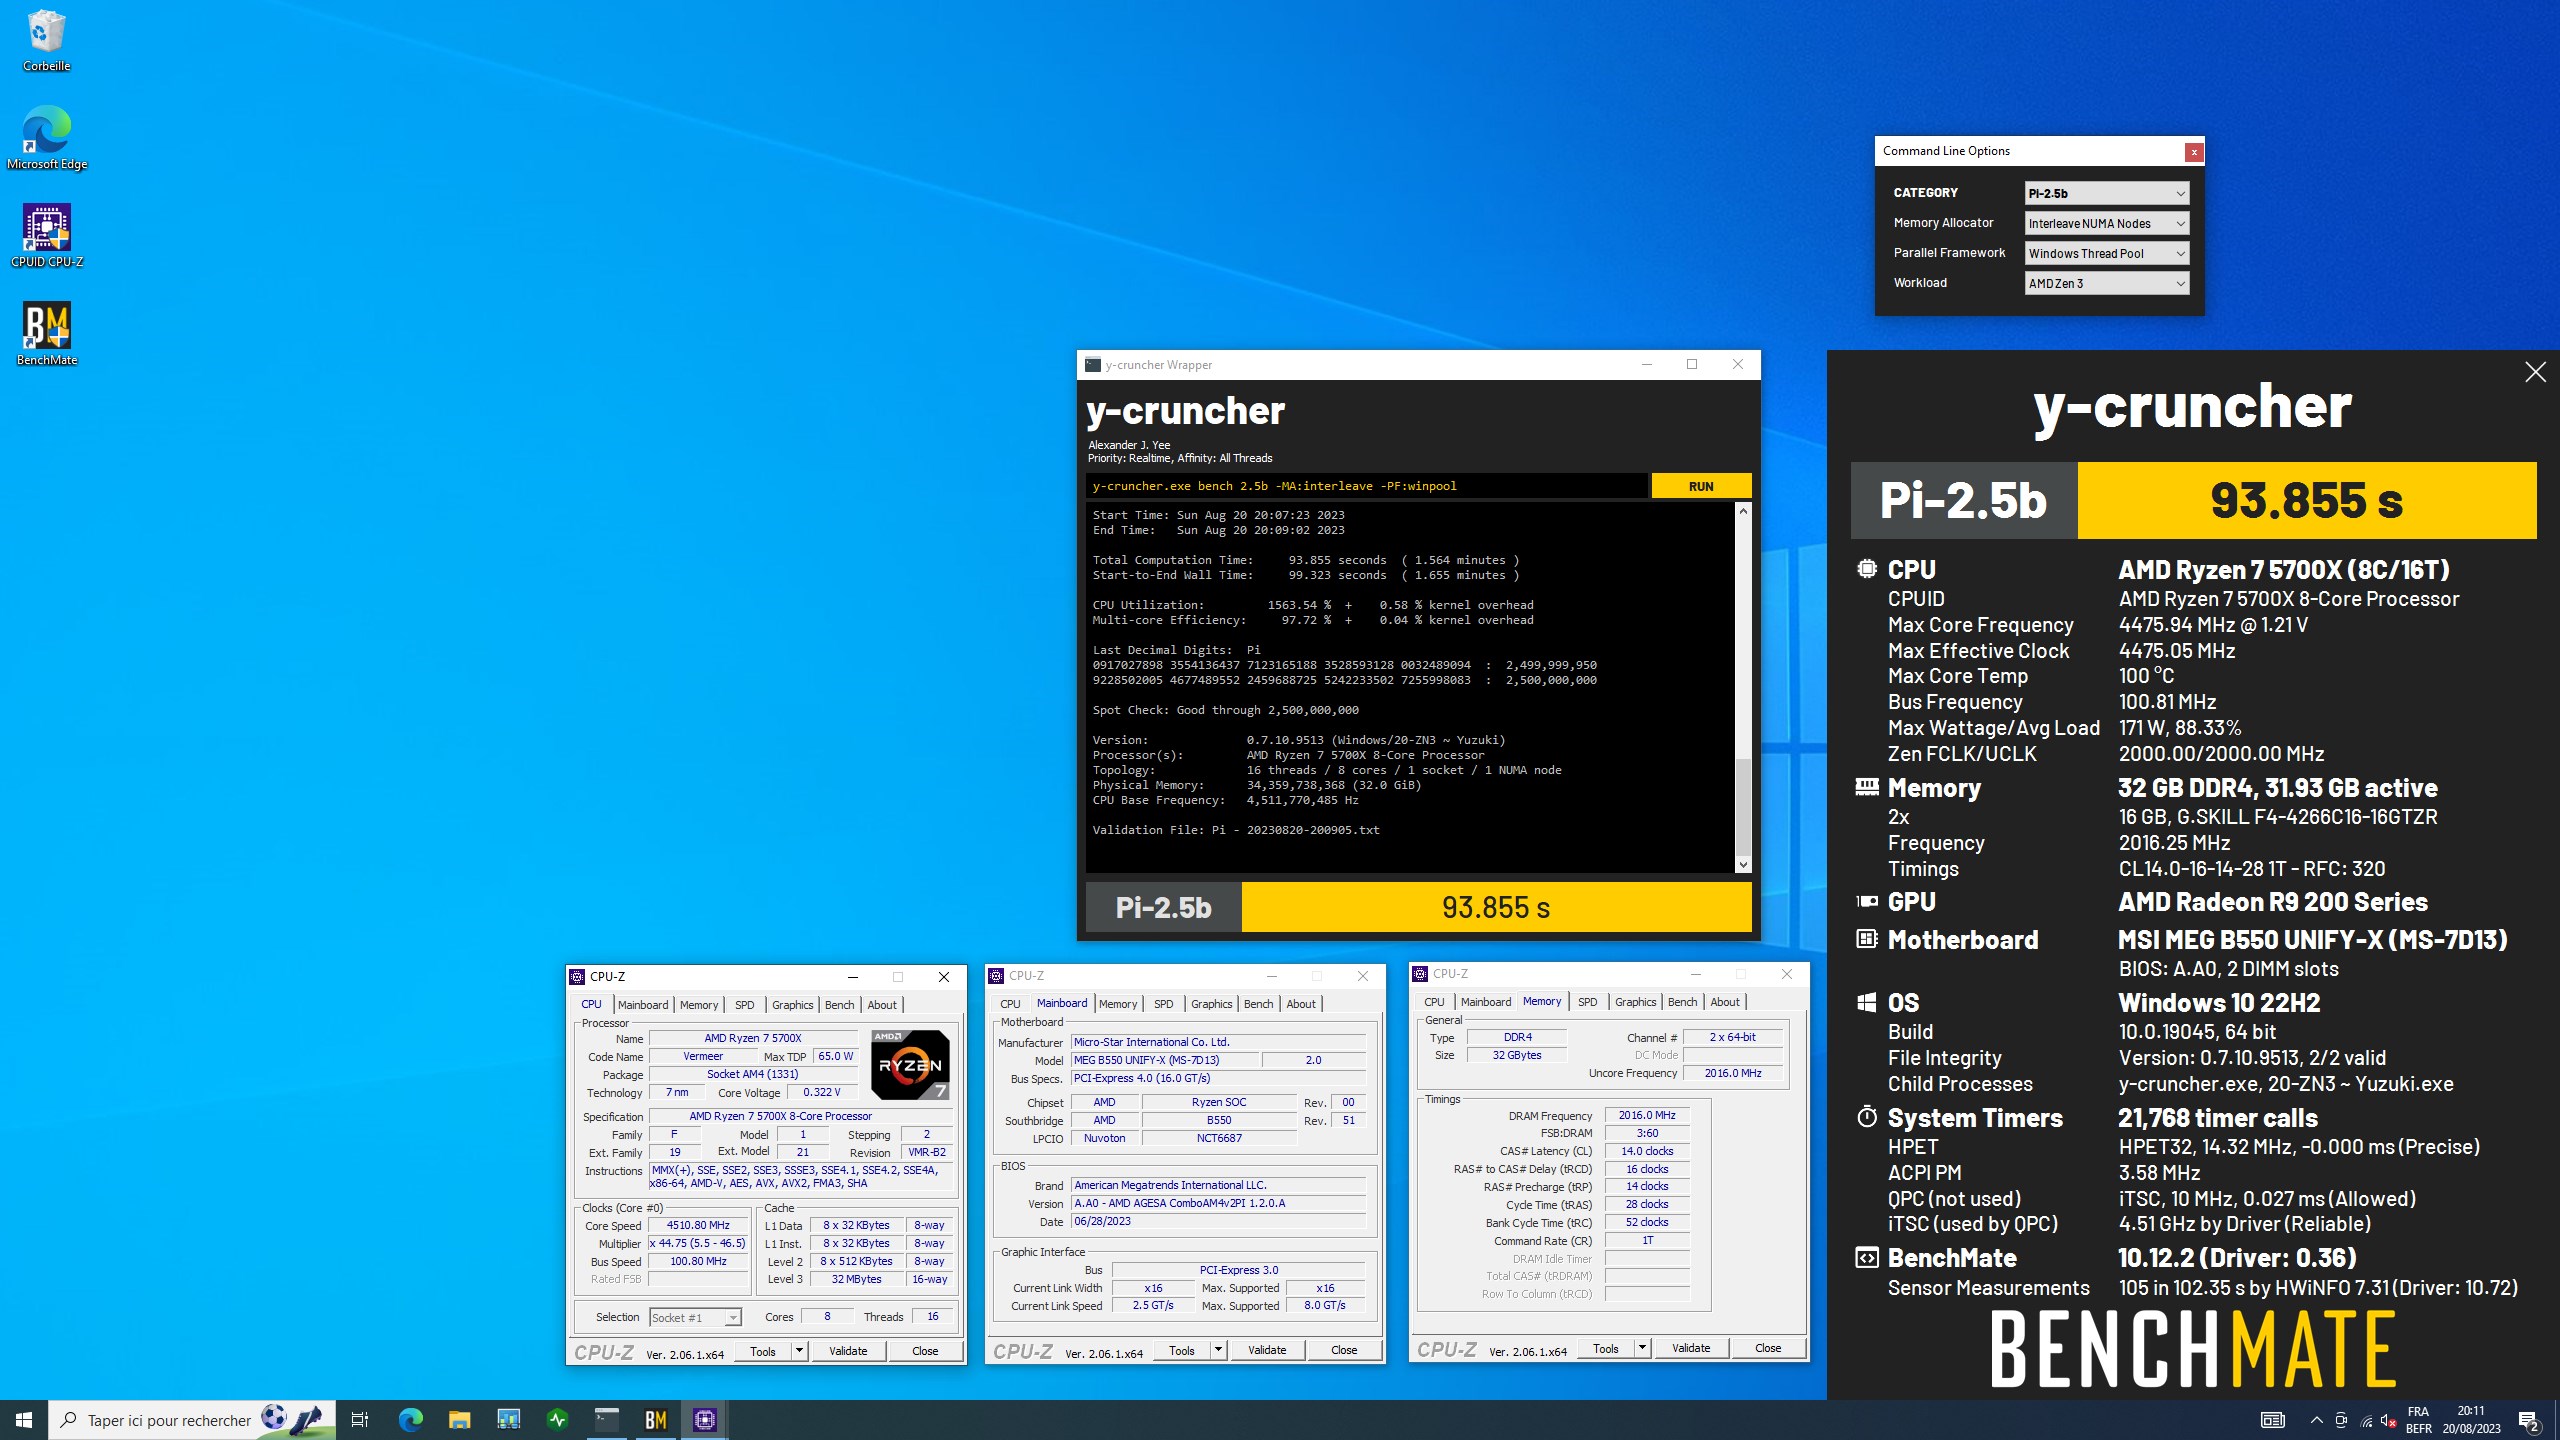
Task: Switch to BenchMate via its BM taskbar icon
Action: [x=655, y=1420]
